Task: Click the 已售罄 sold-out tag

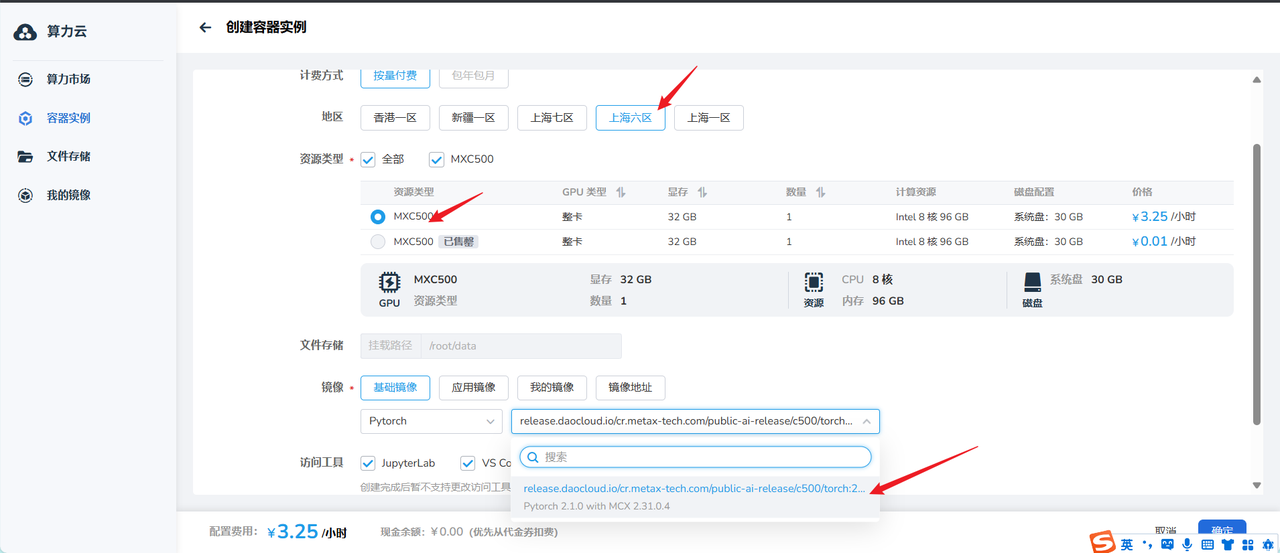Action: tap(460, 241)
